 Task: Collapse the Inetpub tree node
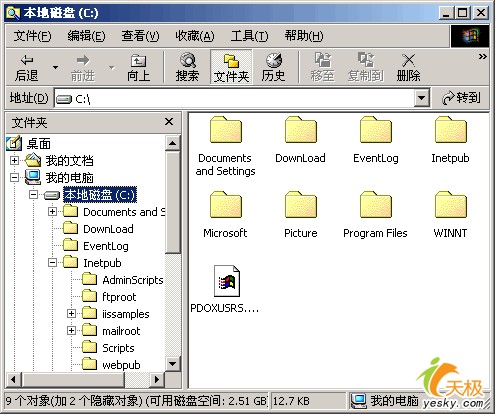52,263
